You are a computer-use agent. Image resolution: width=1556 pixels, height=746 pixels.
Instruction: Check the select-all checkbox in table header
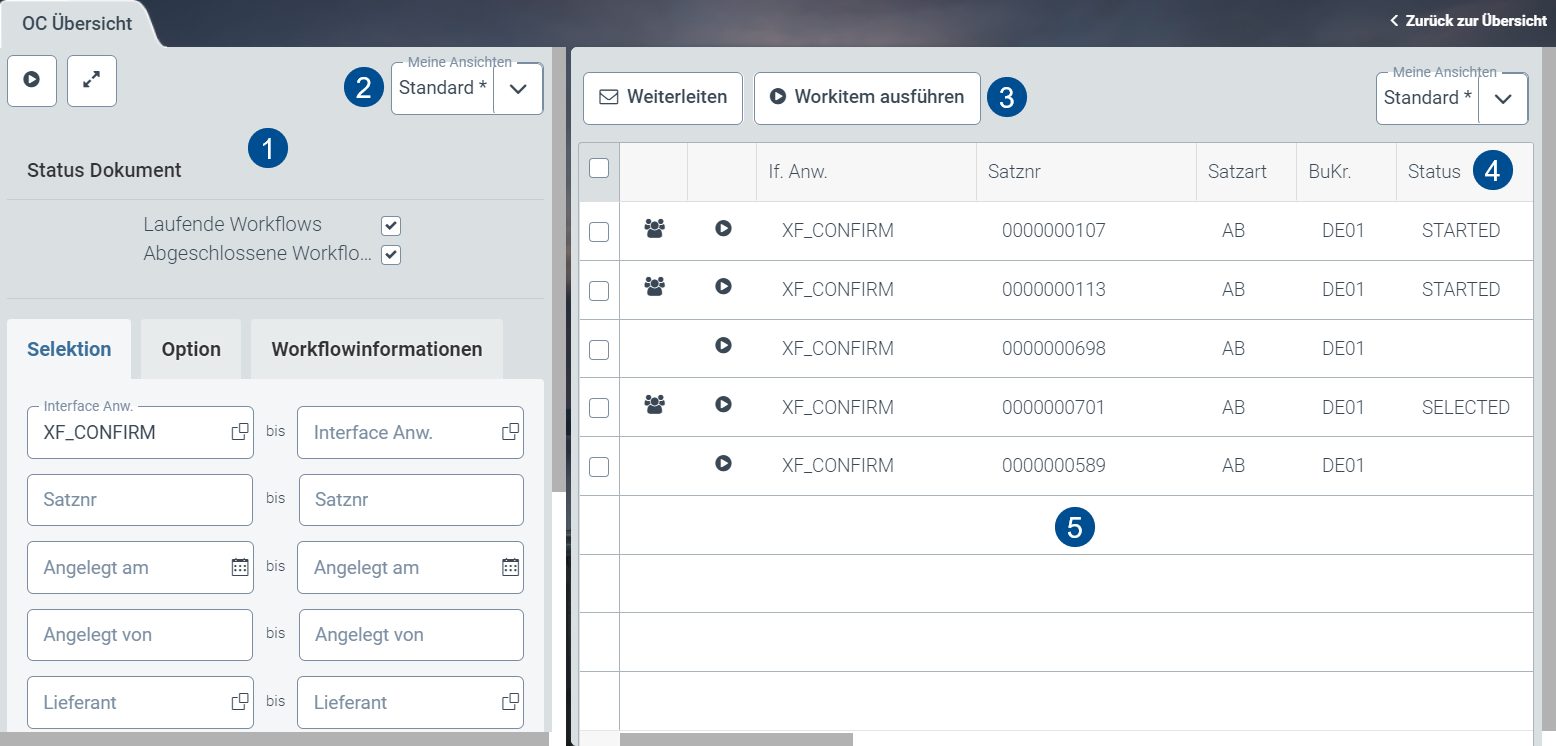pyautogui.click(x=599, y=169)
